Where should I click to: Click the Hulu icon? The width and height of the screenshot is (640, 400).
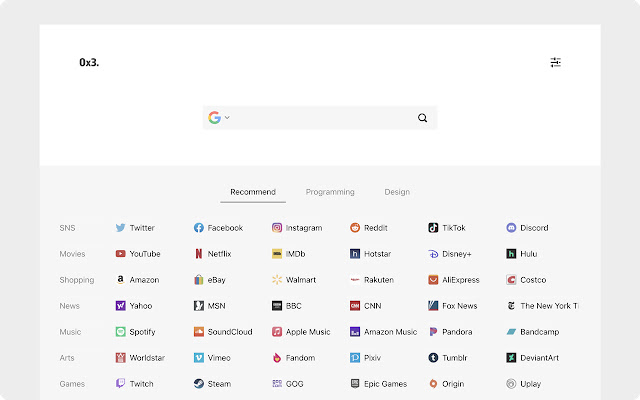511,254
